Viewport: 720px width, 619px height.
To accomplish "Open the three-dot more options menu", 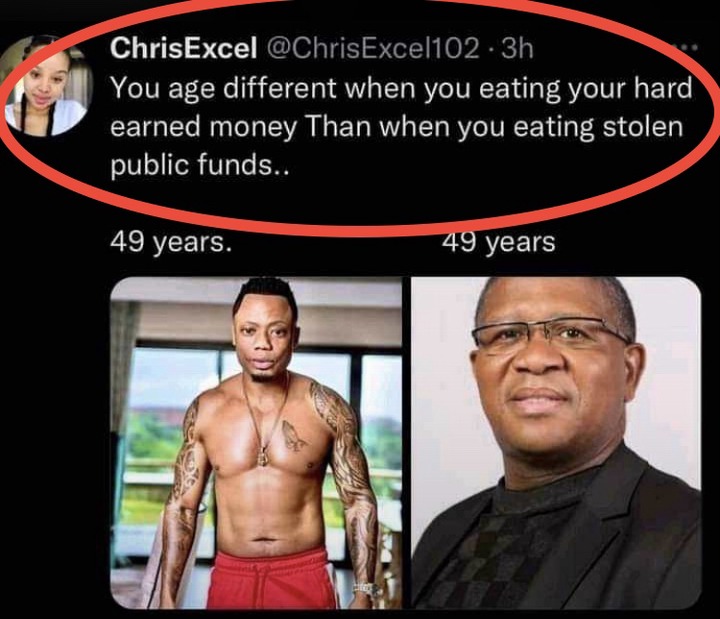I will [x=687, y=47].
